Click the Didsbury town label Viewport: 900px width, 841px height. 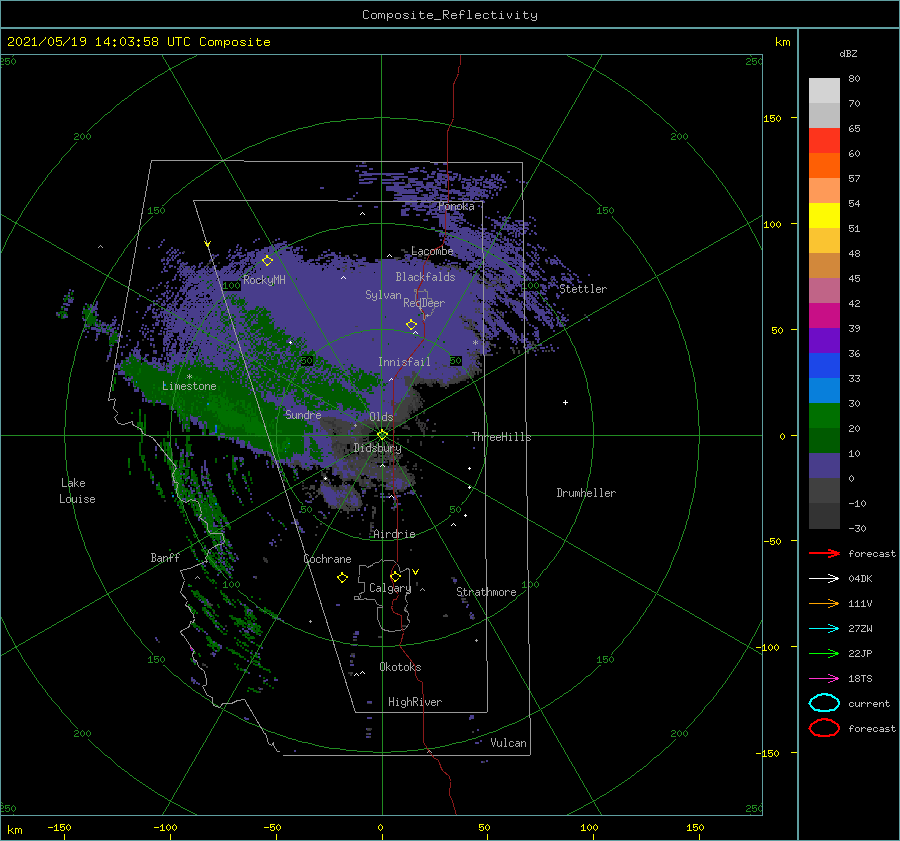tap(377, 448)
